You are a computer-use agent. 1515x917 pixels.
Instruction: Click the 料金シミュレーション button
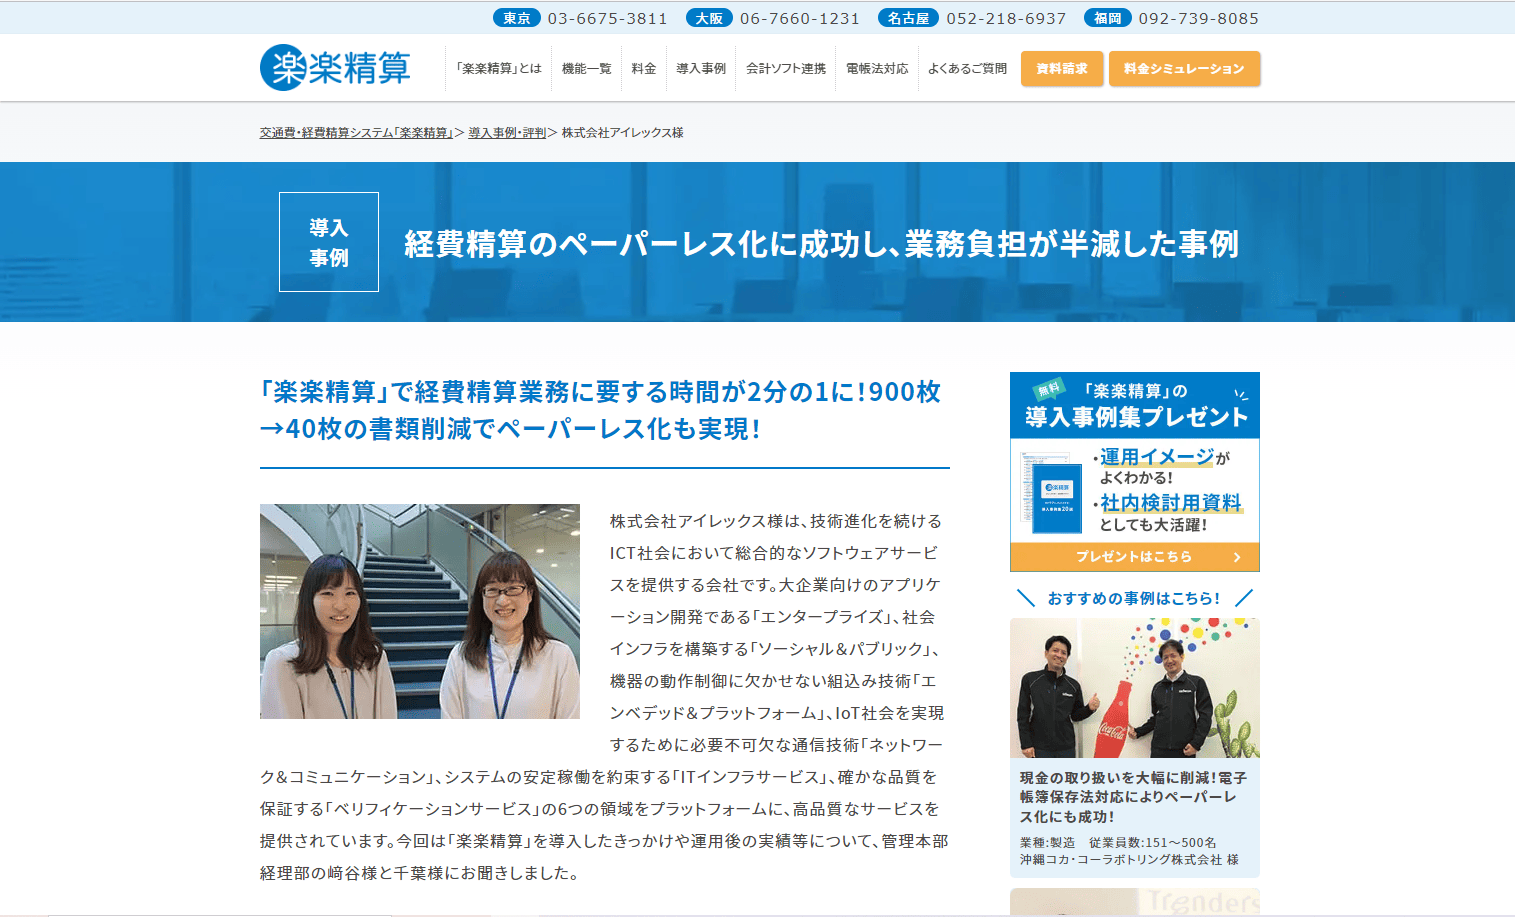coord(1184,69)
